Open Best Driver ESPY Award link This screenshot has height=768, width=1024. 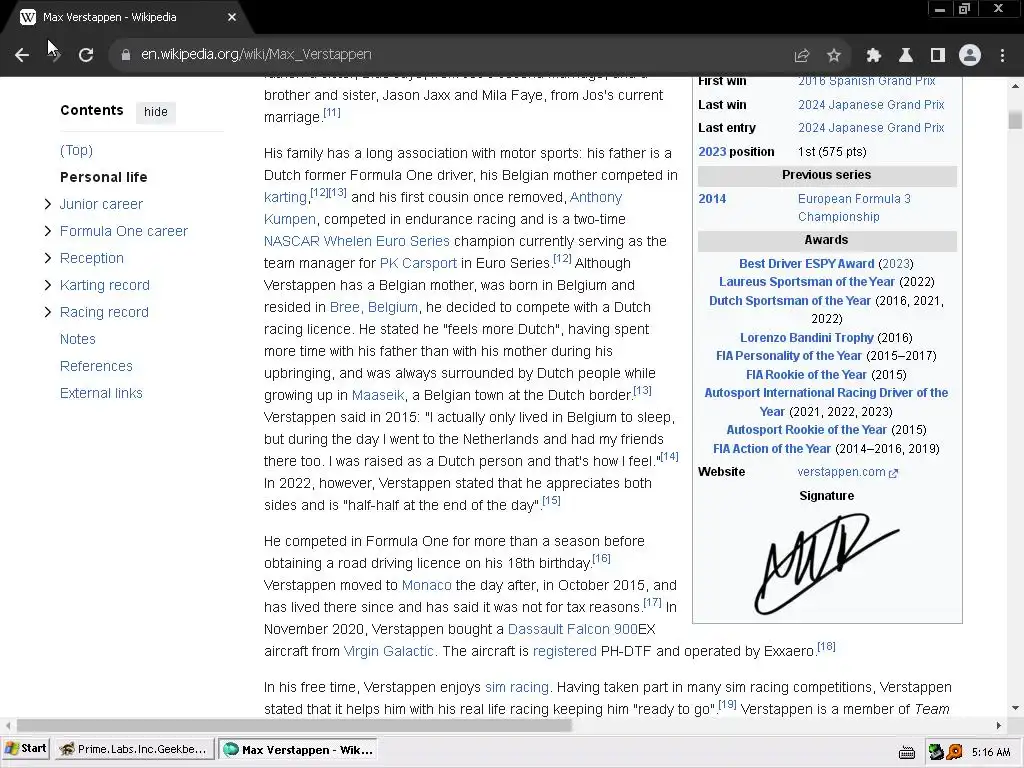[806, 264]
